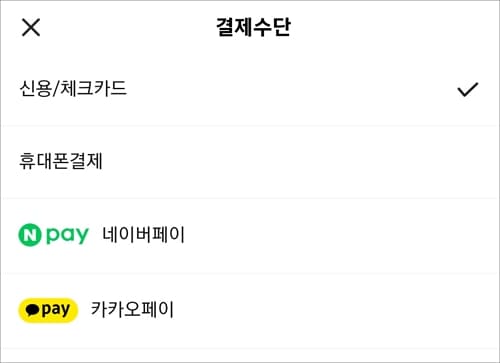Select 휴대폰결제 payment option
The height and width of the screenshot is (363, 500).
click(x=250, y=162)
